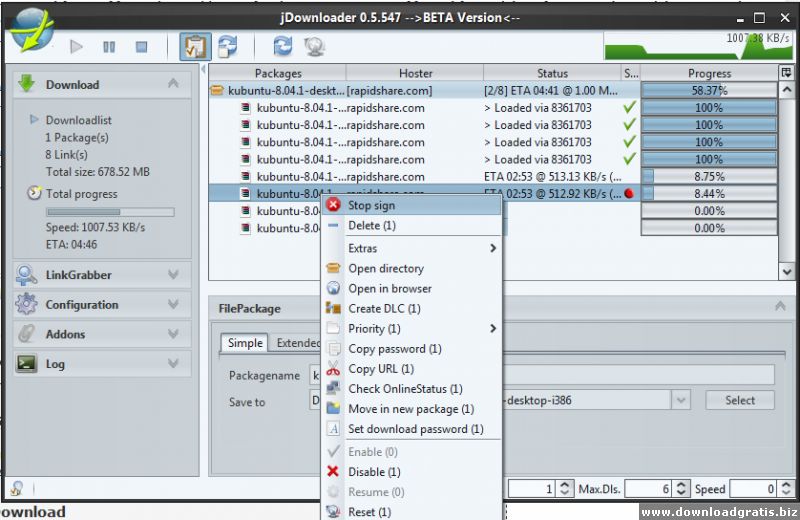Click the Configuration gear icon

[x=26, y=304]
